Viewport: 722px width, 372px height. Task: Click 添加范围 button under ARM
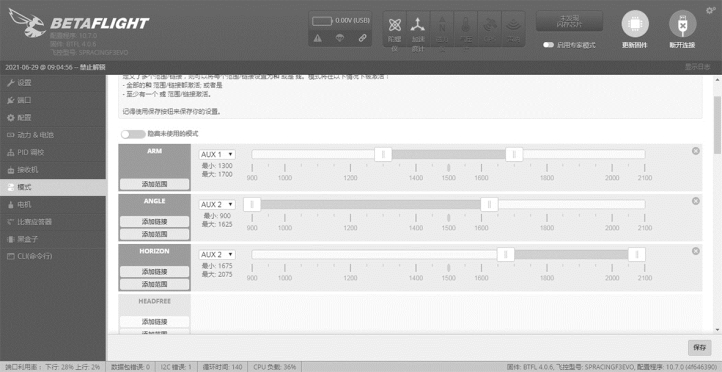point(154,184)
